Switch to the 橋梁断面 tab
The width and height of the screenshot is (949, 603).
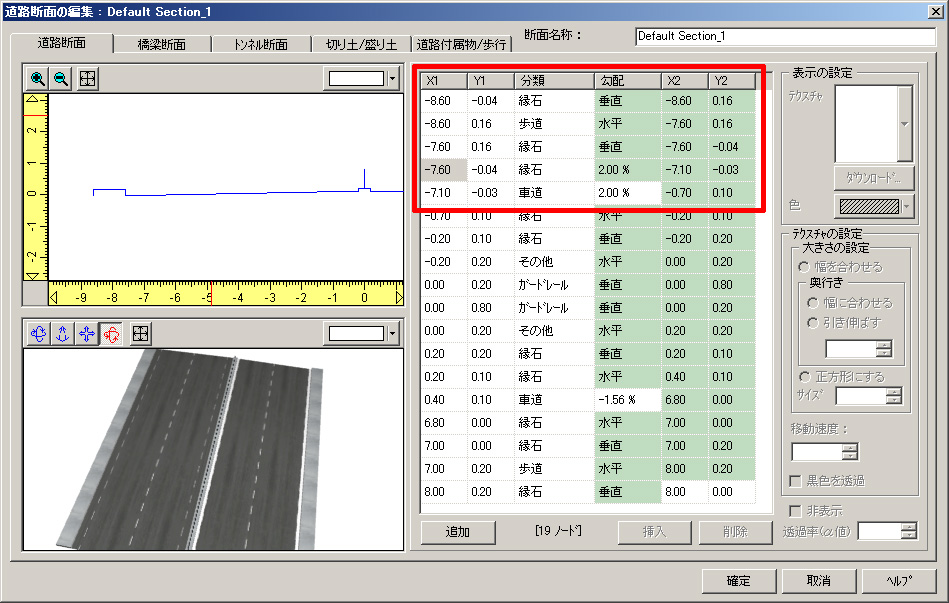[x=162, y=44]
